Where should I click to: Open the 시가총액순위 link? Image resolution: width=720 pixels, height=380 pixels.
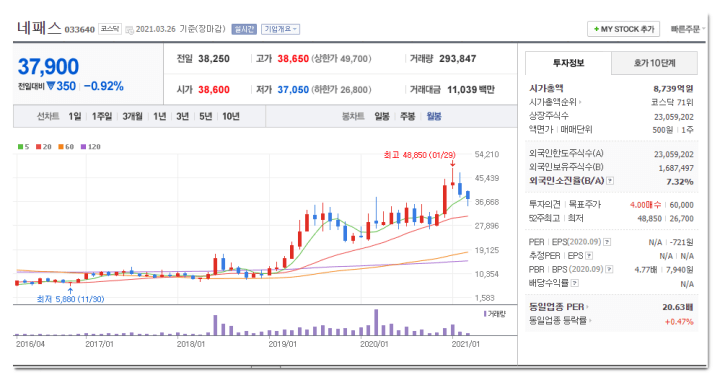pos(555,102)
